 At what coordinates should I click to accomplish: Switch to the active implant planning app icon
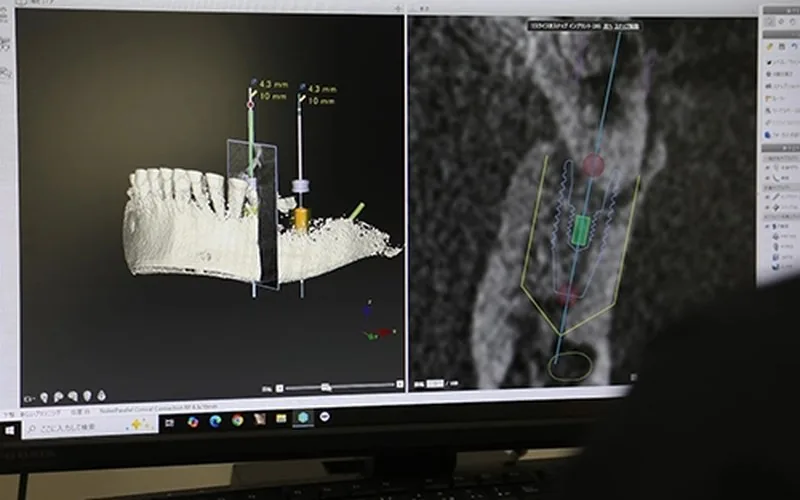pos(303,418)
